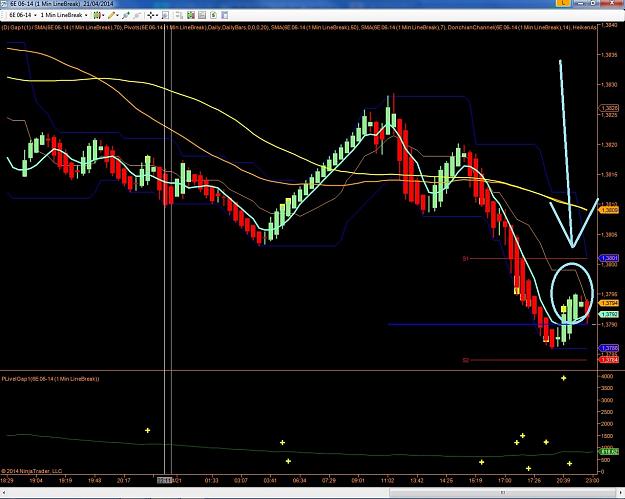Click the window icon left of the 6E 06-14 title

(x=4, y=4)
